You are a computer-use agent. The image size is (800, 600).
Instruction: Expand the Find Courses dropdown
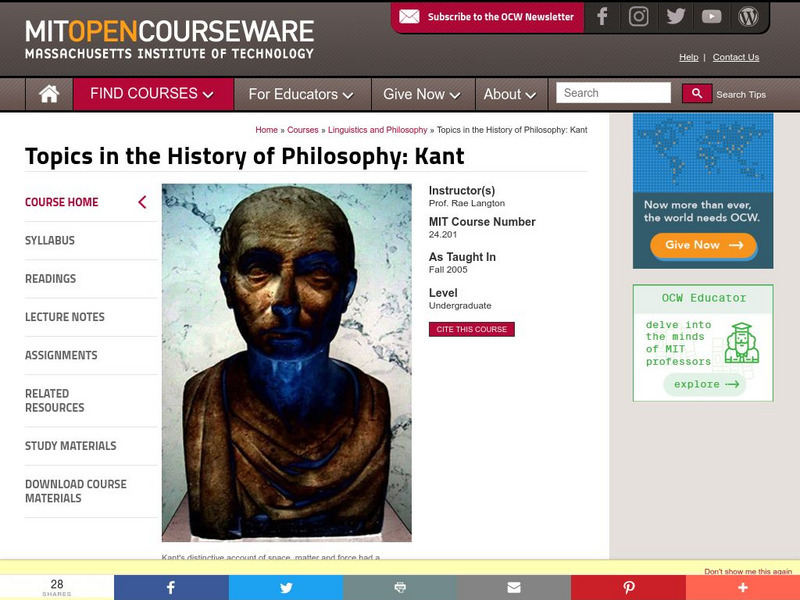tap(152, 92)
